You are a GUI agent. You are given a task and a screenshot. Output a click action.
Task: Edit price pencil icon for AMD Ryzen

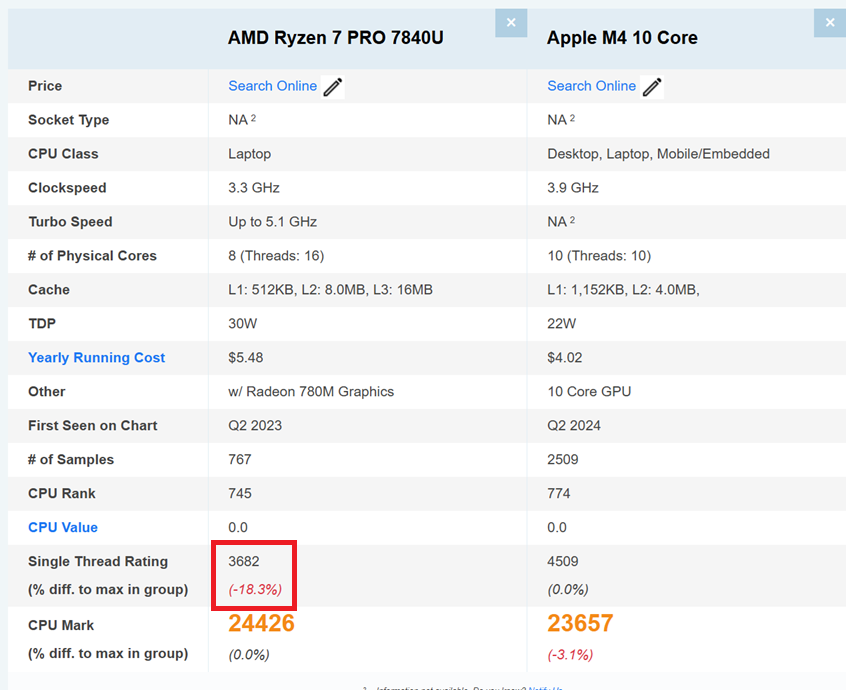click(332, 87)
